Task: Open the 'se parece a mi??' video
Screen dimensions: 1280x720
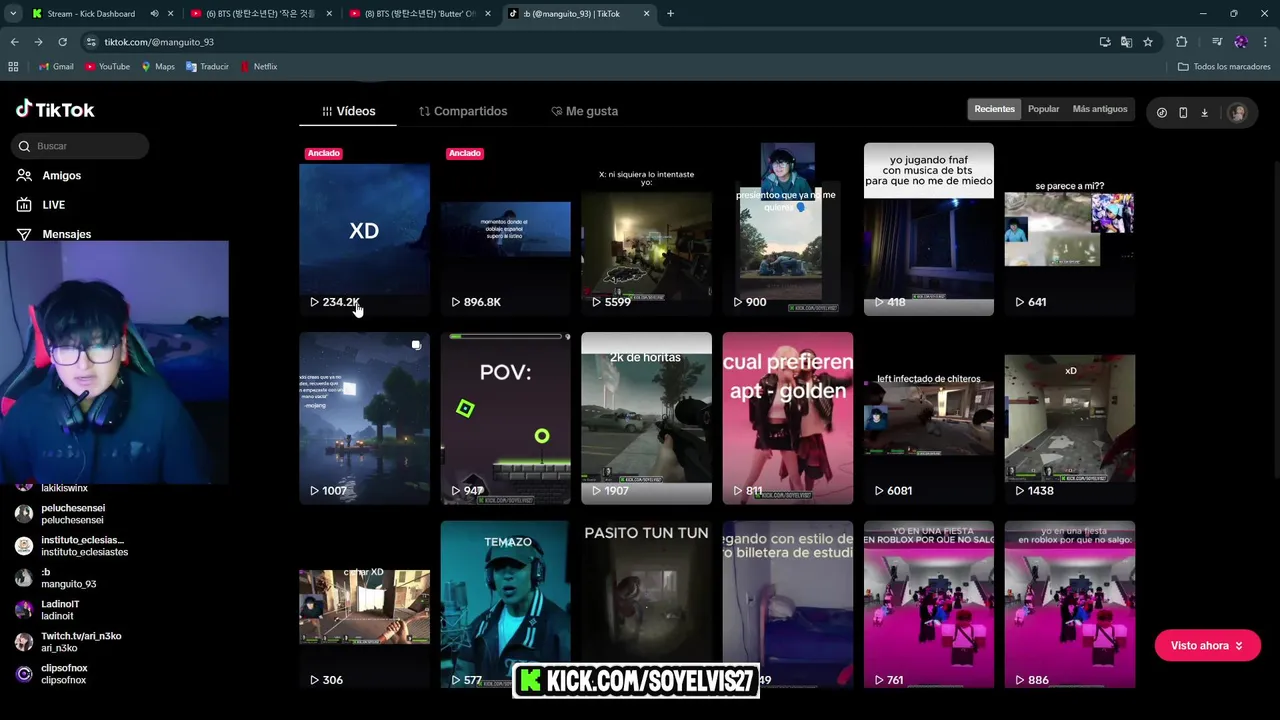Action: 1069,229
